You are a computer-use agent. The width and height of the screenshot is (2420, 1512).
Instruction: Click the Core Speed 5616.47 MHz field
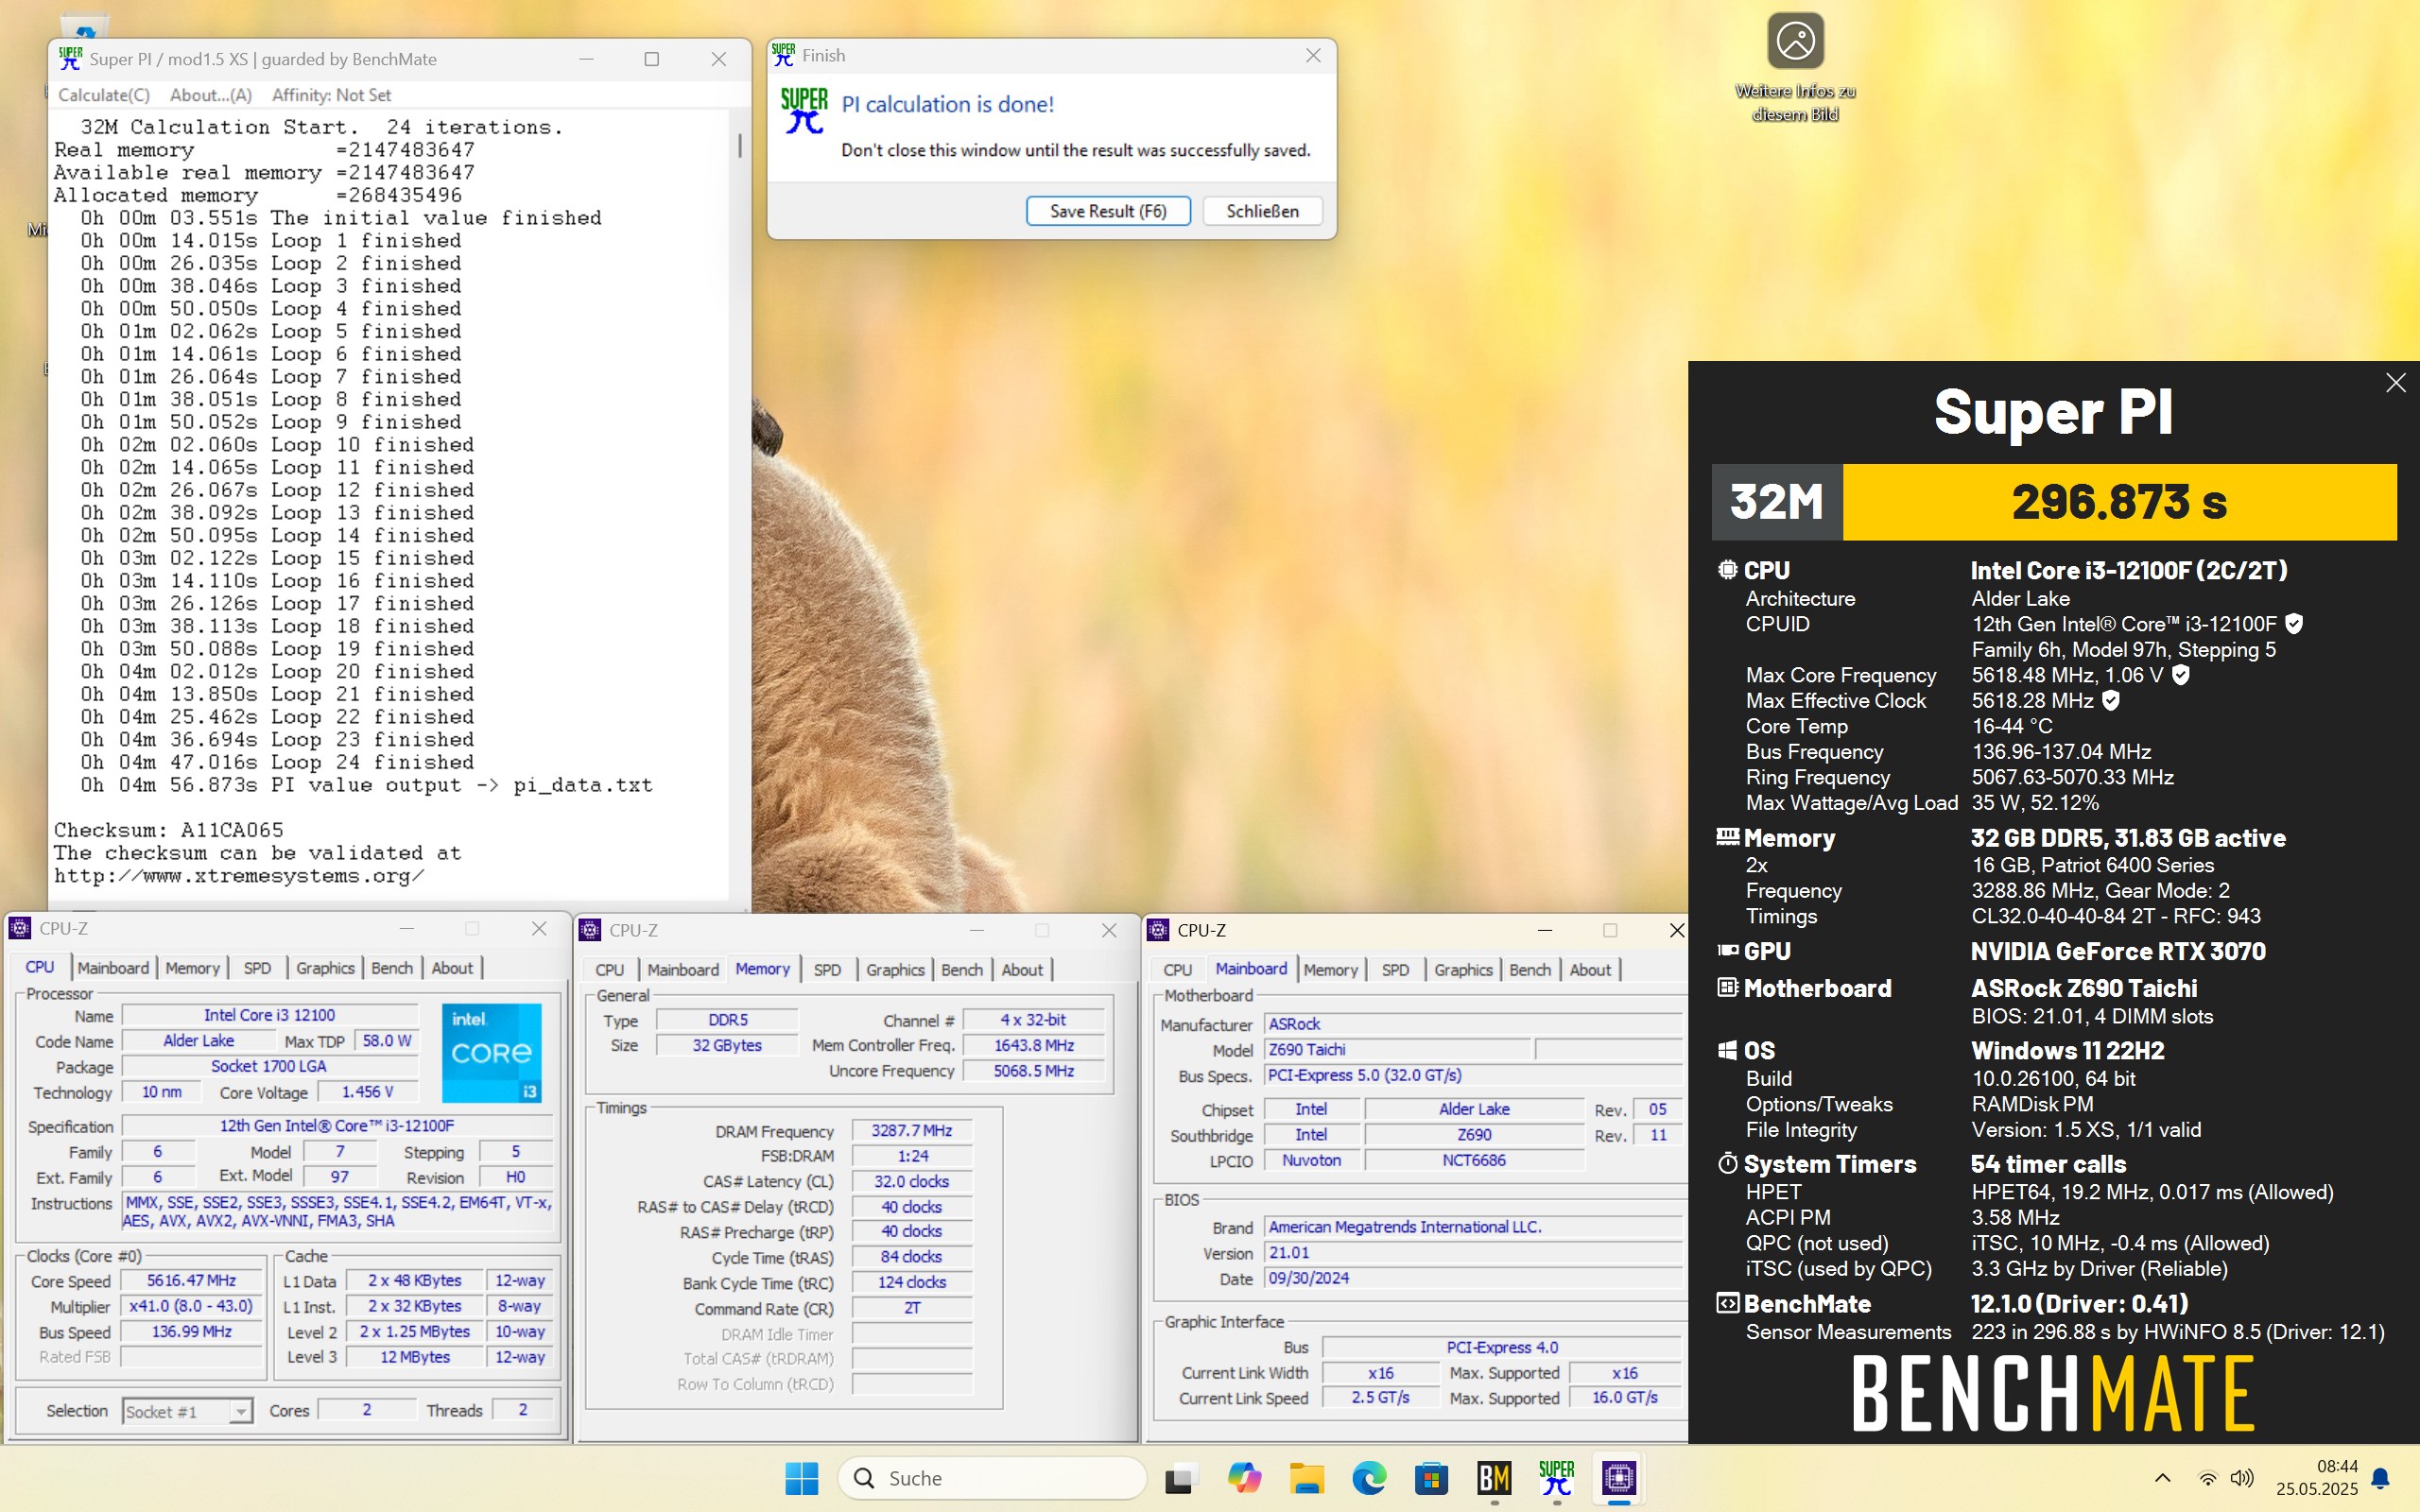(191, 1281)
